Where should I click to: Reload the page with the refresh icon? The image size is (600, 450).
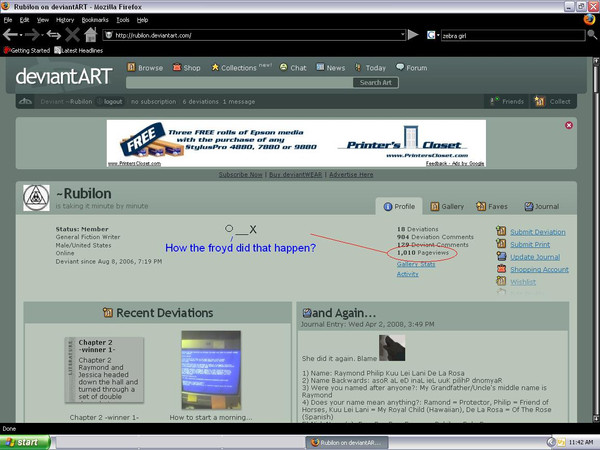[x=54, y=35]
